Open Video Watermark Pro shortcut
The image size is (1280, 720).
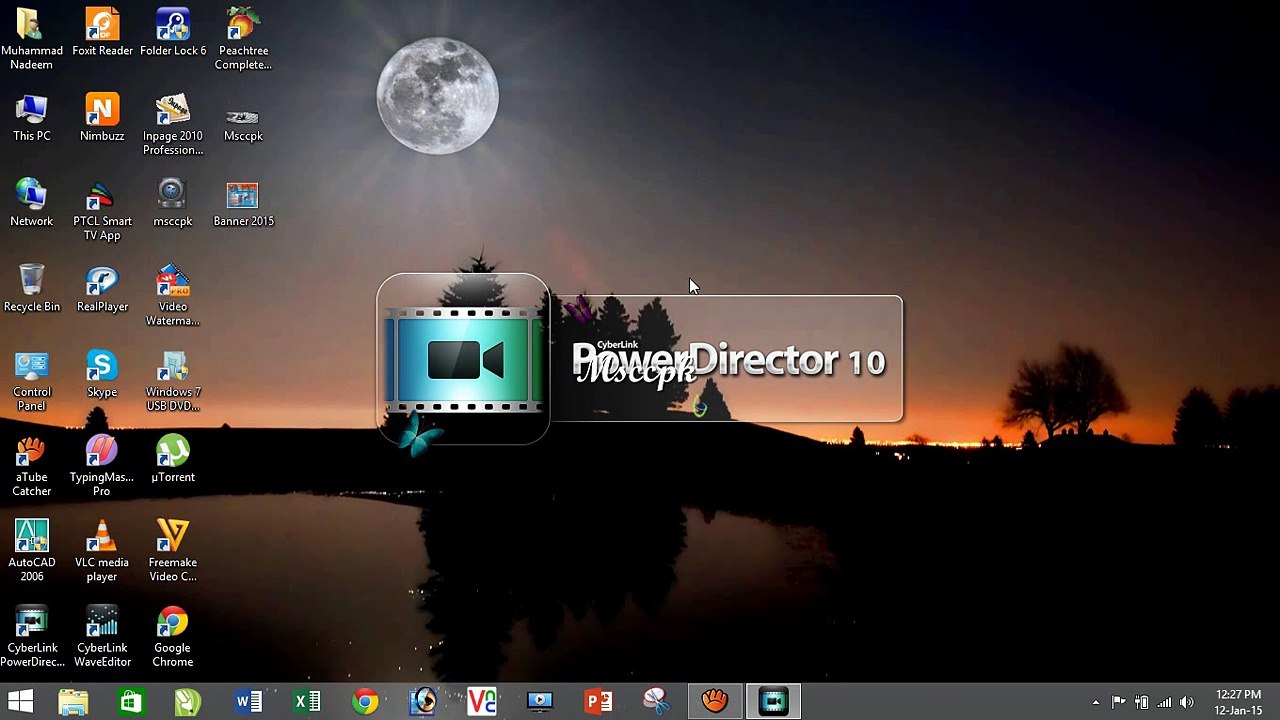(173, 295)
